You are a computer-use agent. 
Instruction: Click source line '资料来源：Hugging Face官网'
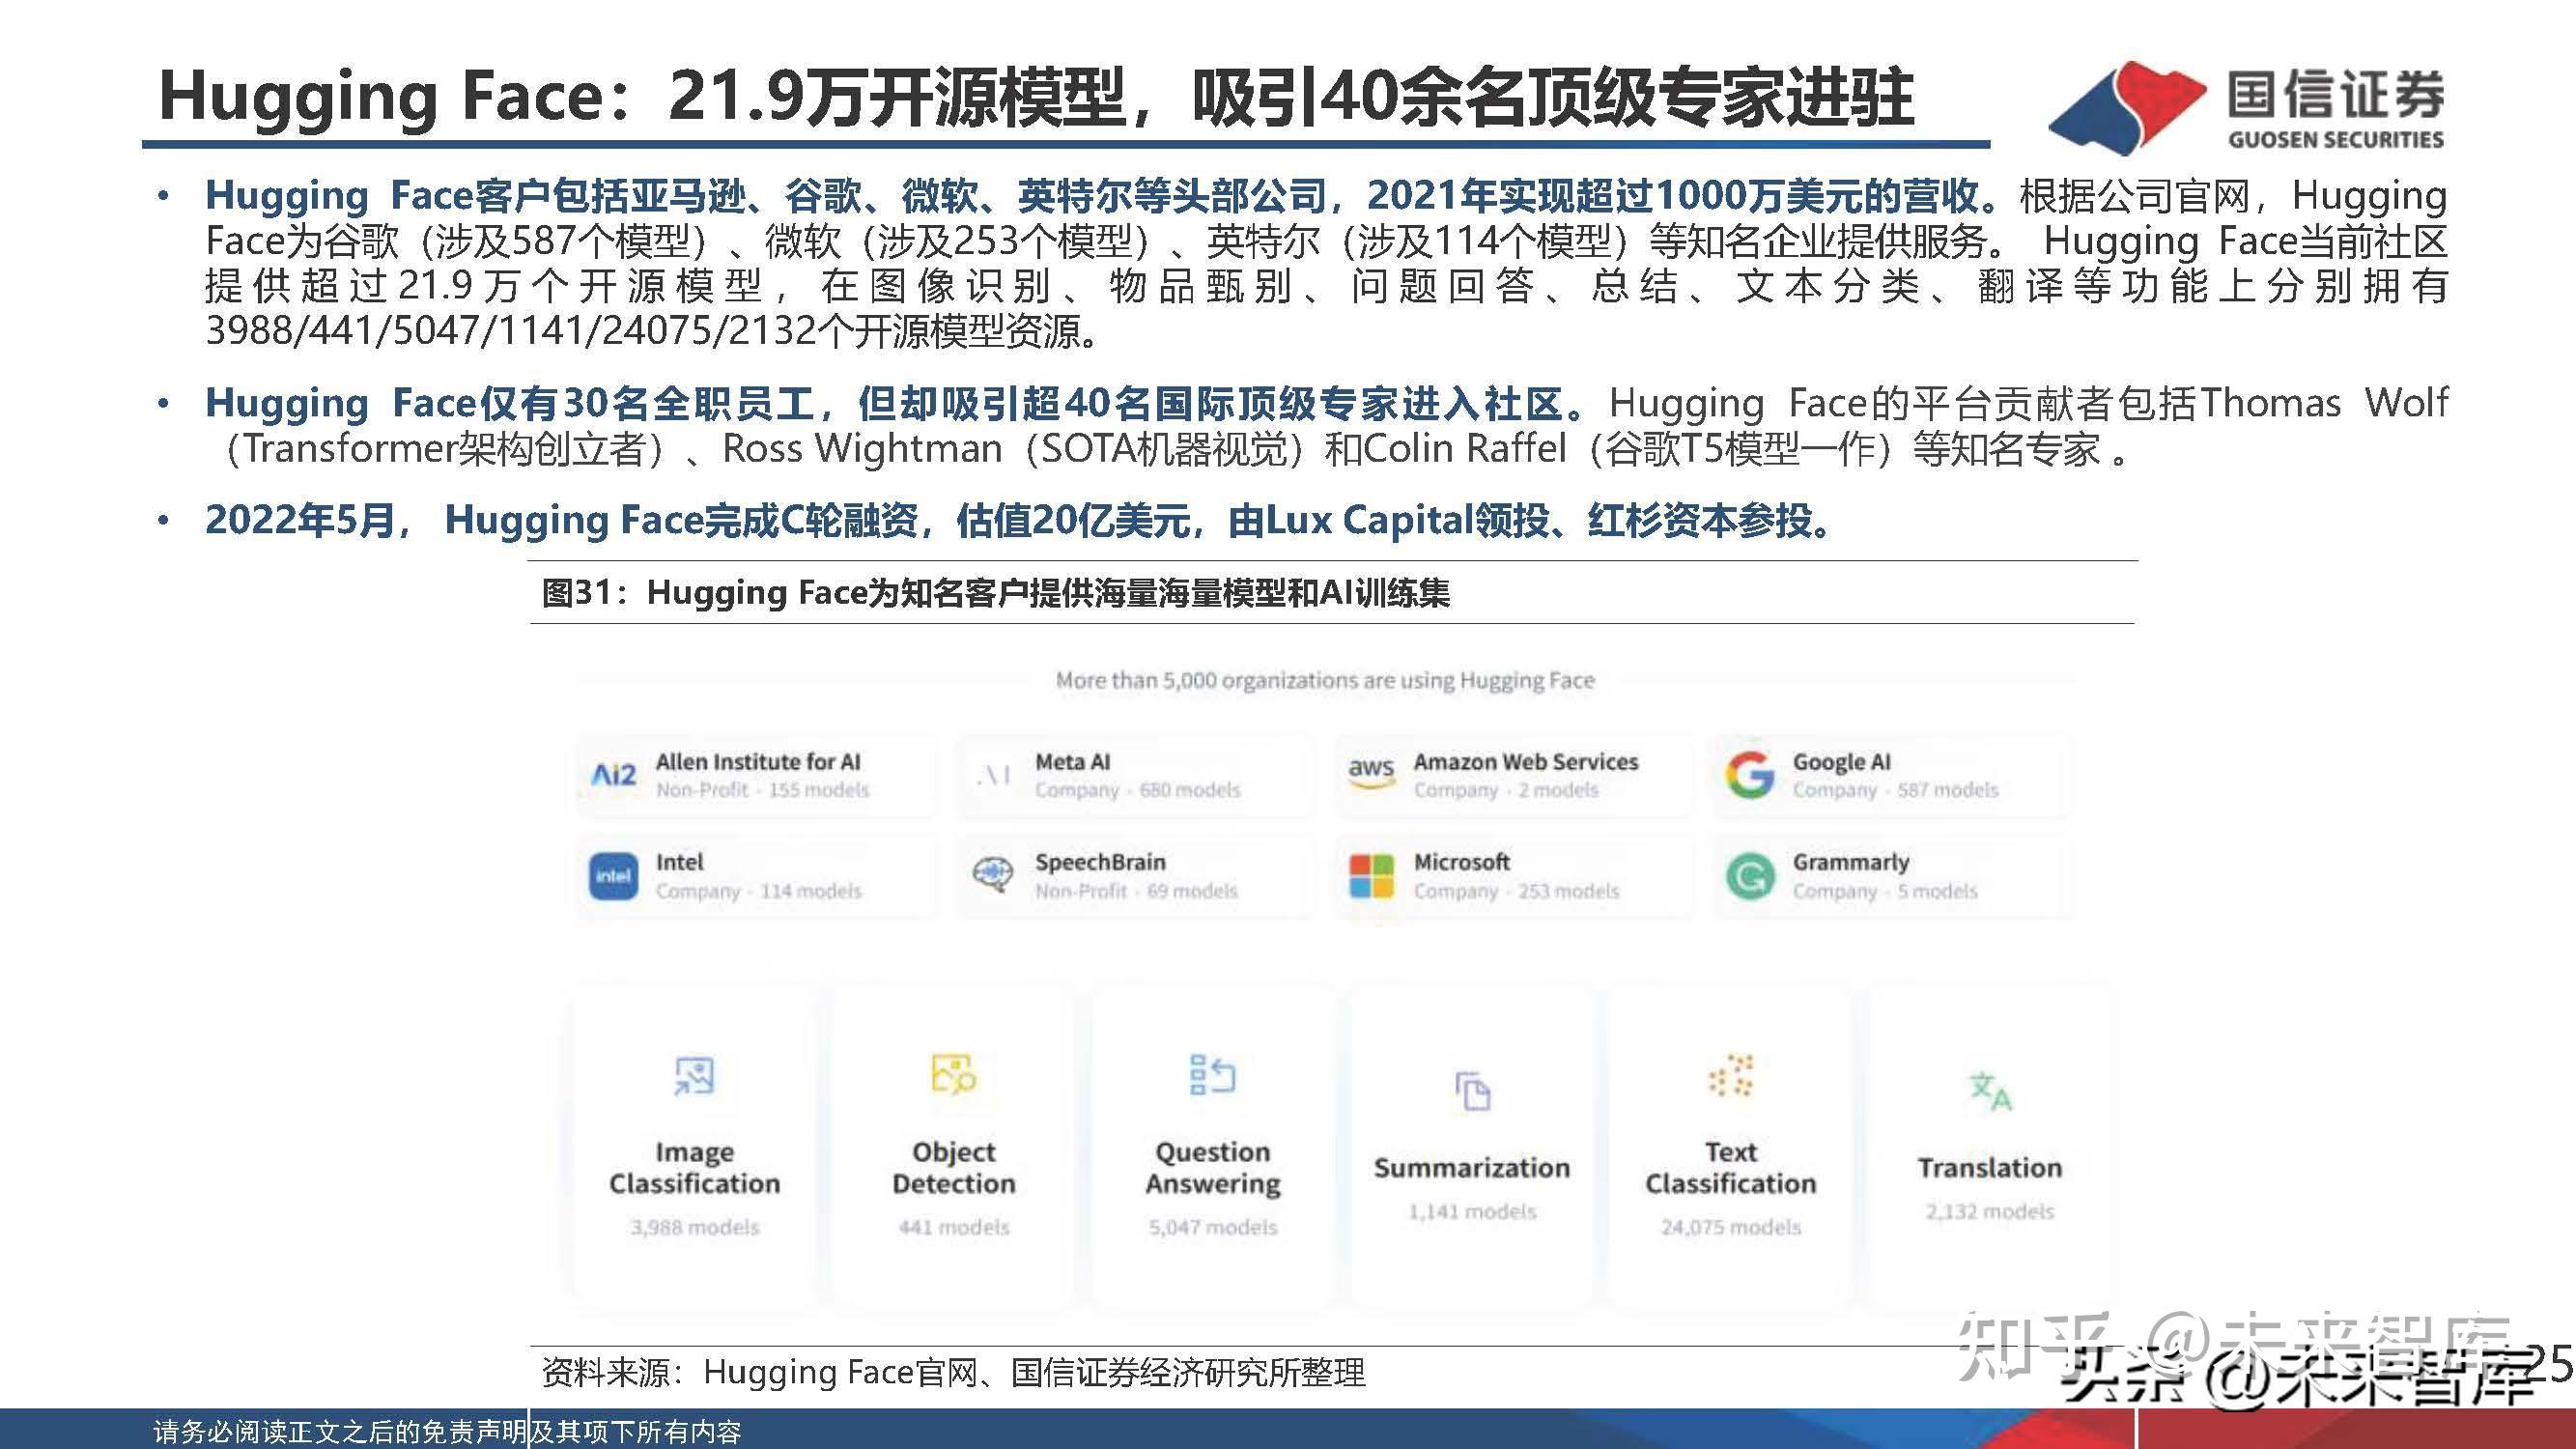pyautogui.click(x=952, y=1373)
